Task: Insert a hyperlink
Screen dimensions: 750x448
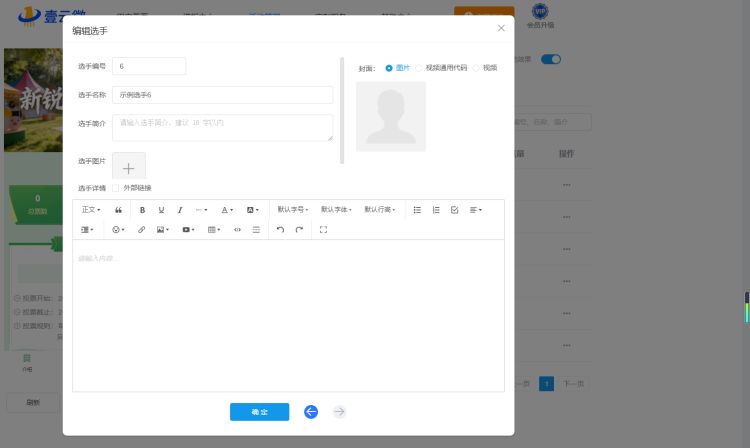Action: [142, 229]
